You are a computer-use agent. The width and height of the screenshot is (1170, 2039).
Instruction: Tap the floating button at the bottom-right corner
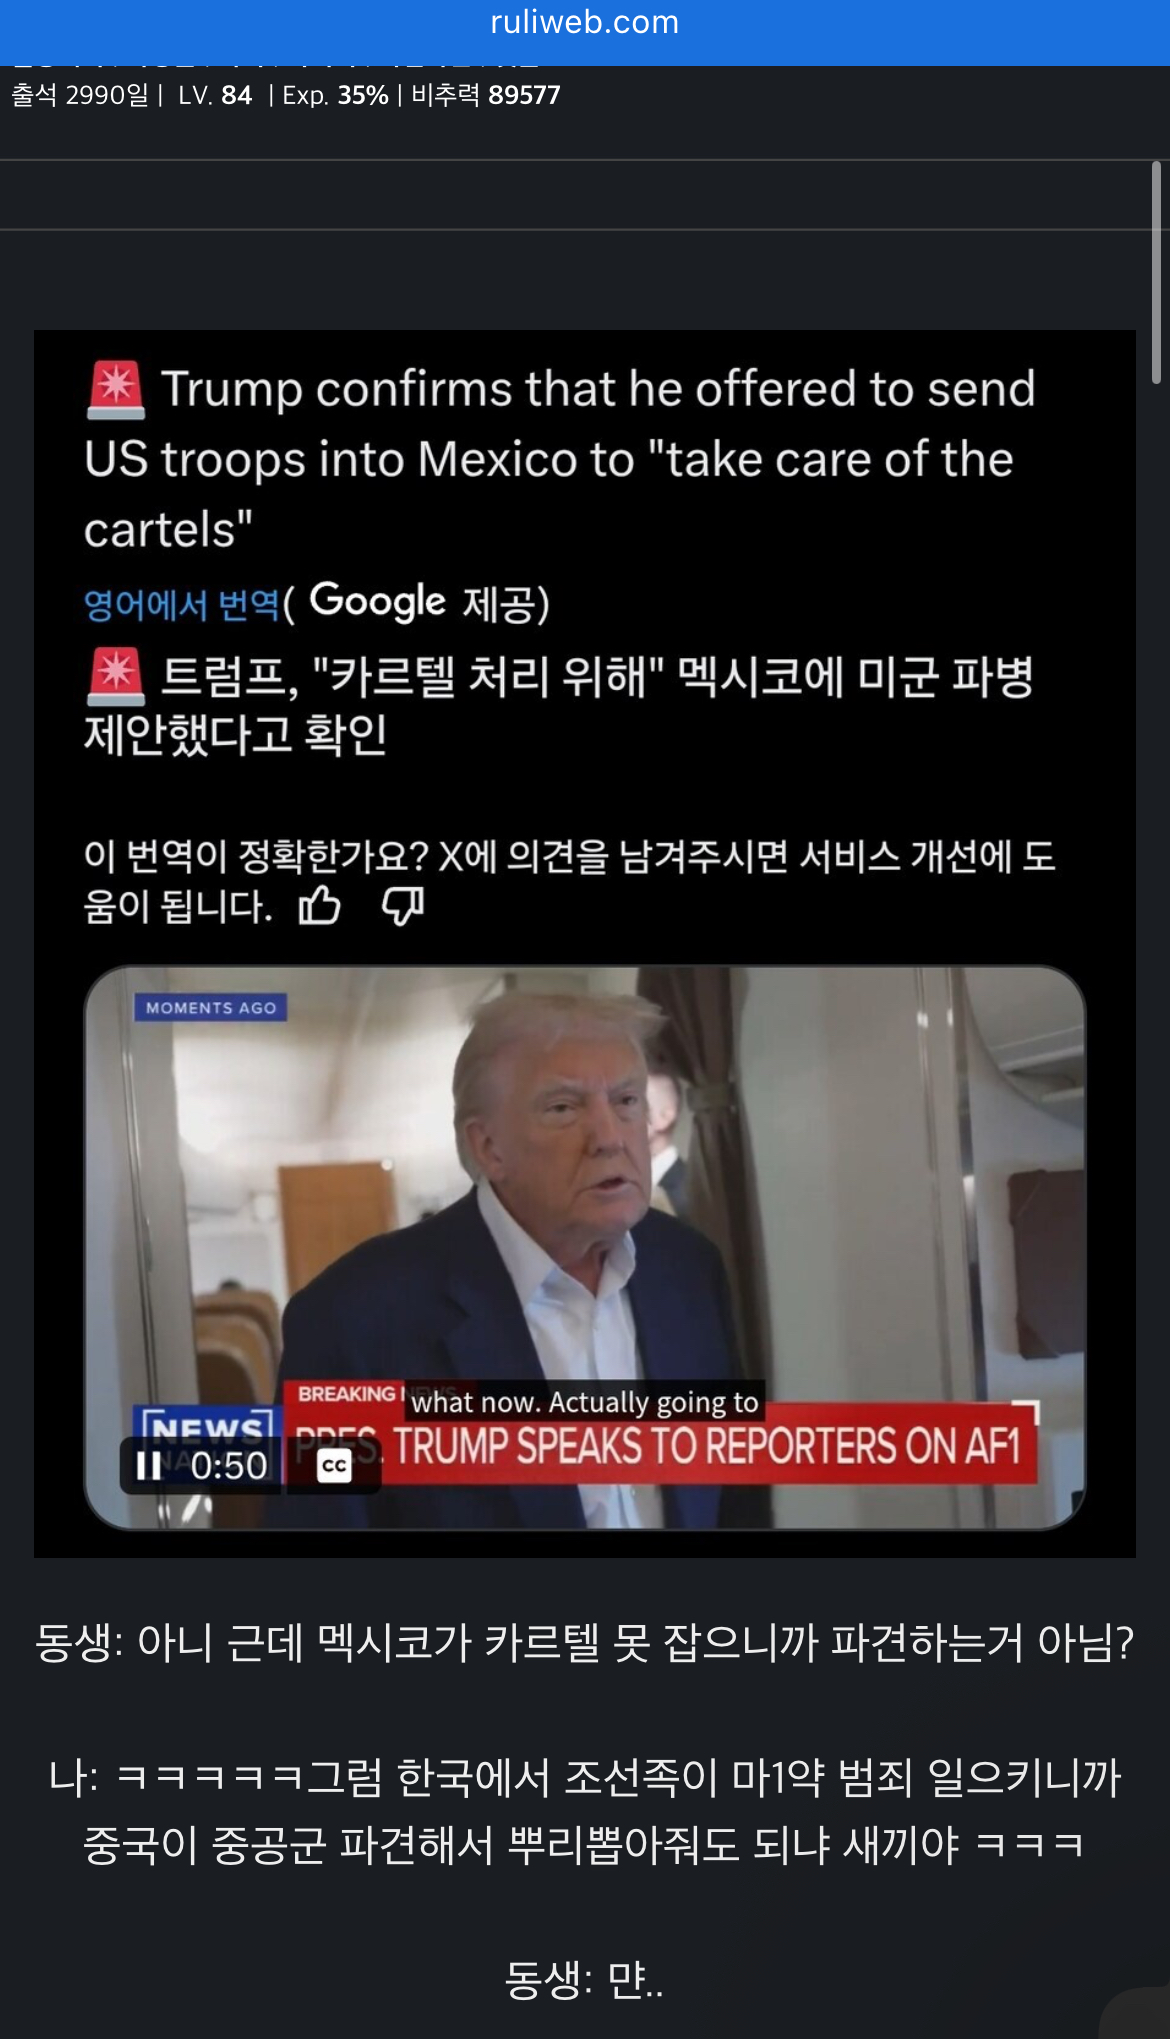[1138, 2014]
